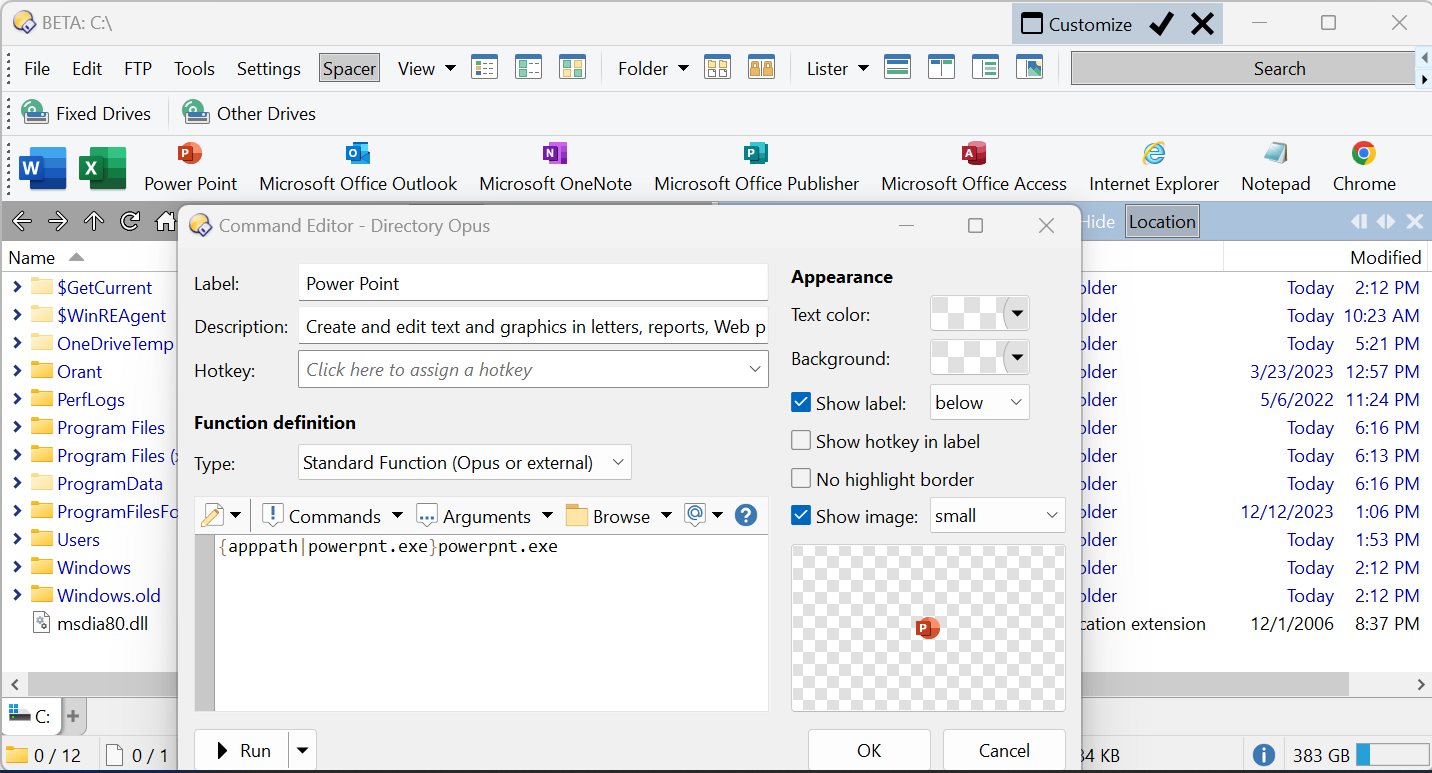Open the File menu
Image resolution: width=1432 pixels, height=773 pixels.
tap(37, 68)
